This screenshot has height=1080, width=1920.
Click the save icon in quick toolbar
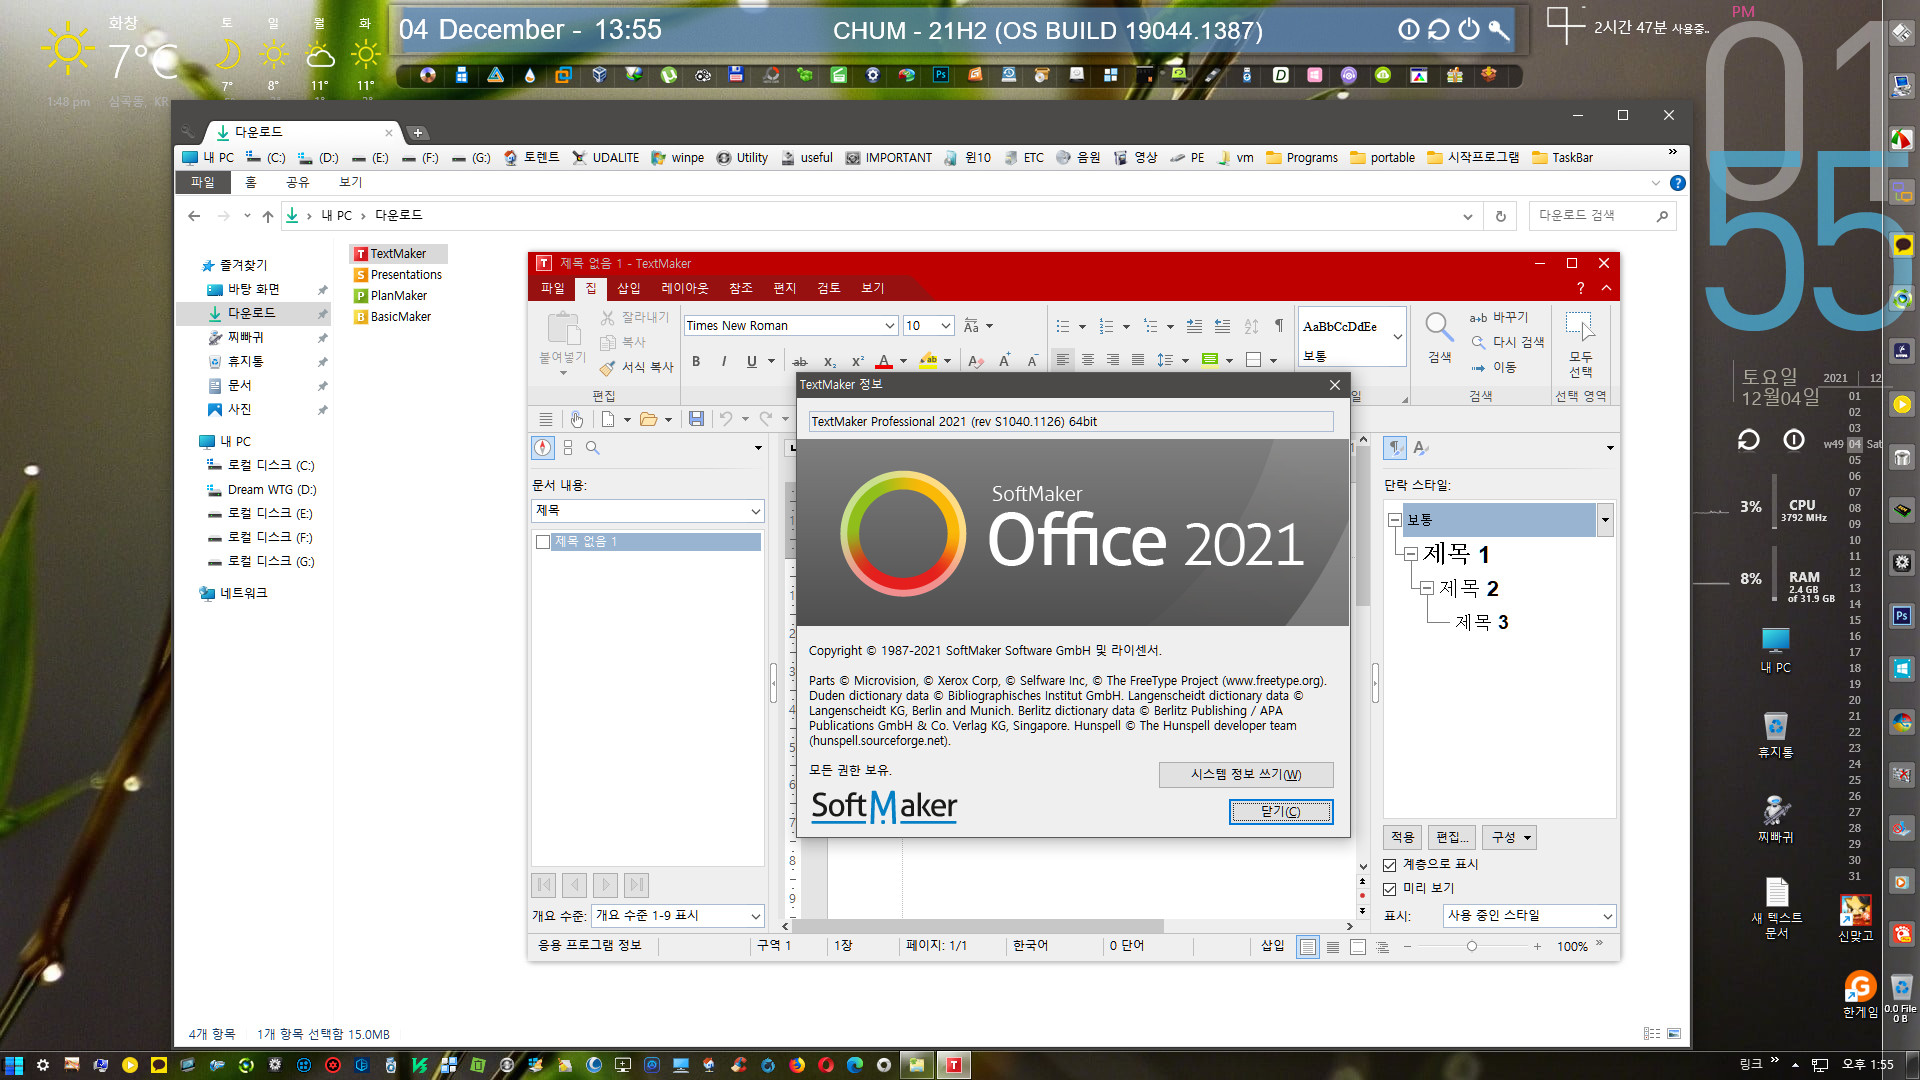click(x=696, y=419)
